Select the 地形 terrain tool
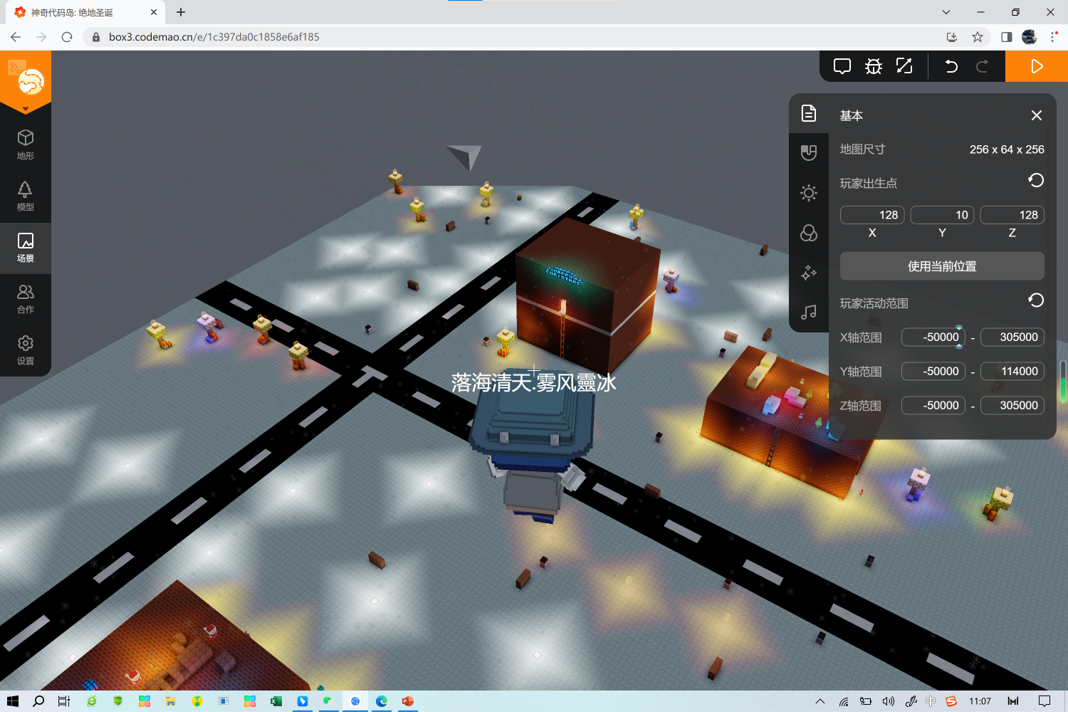 [x=25, y=144]
